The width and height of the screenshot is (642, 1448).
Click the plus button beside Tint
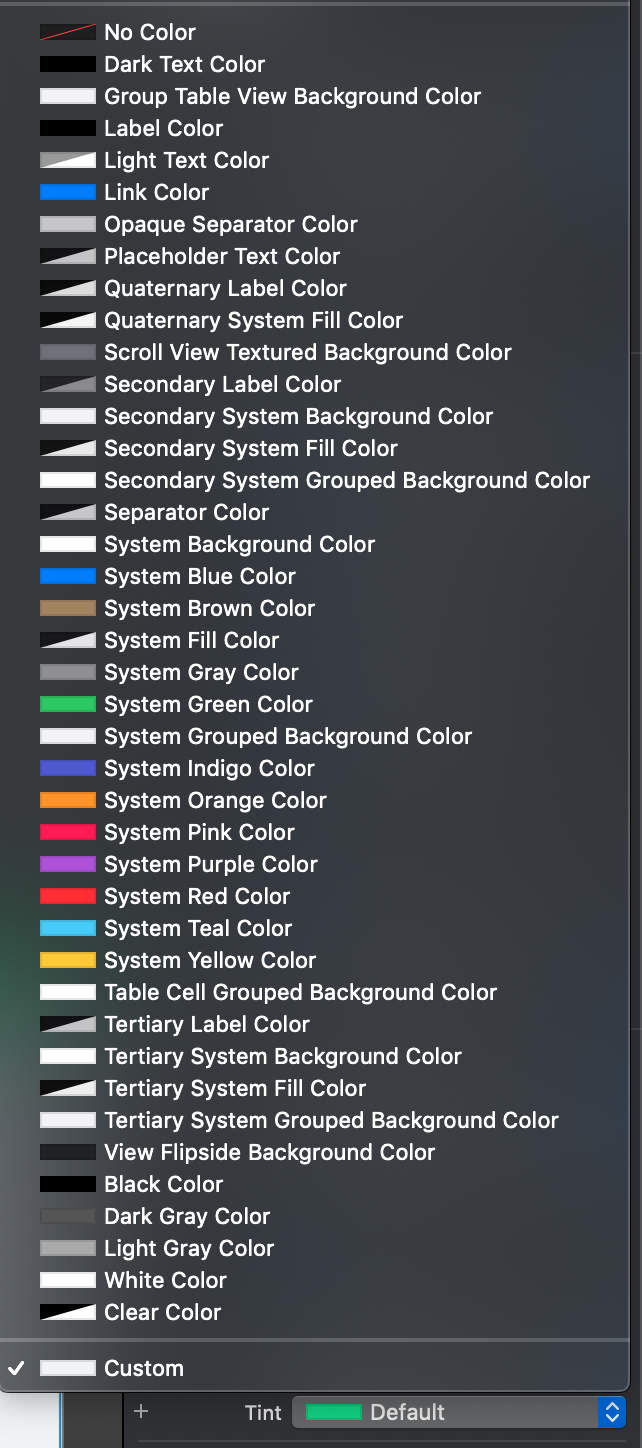click(141, 1411)
